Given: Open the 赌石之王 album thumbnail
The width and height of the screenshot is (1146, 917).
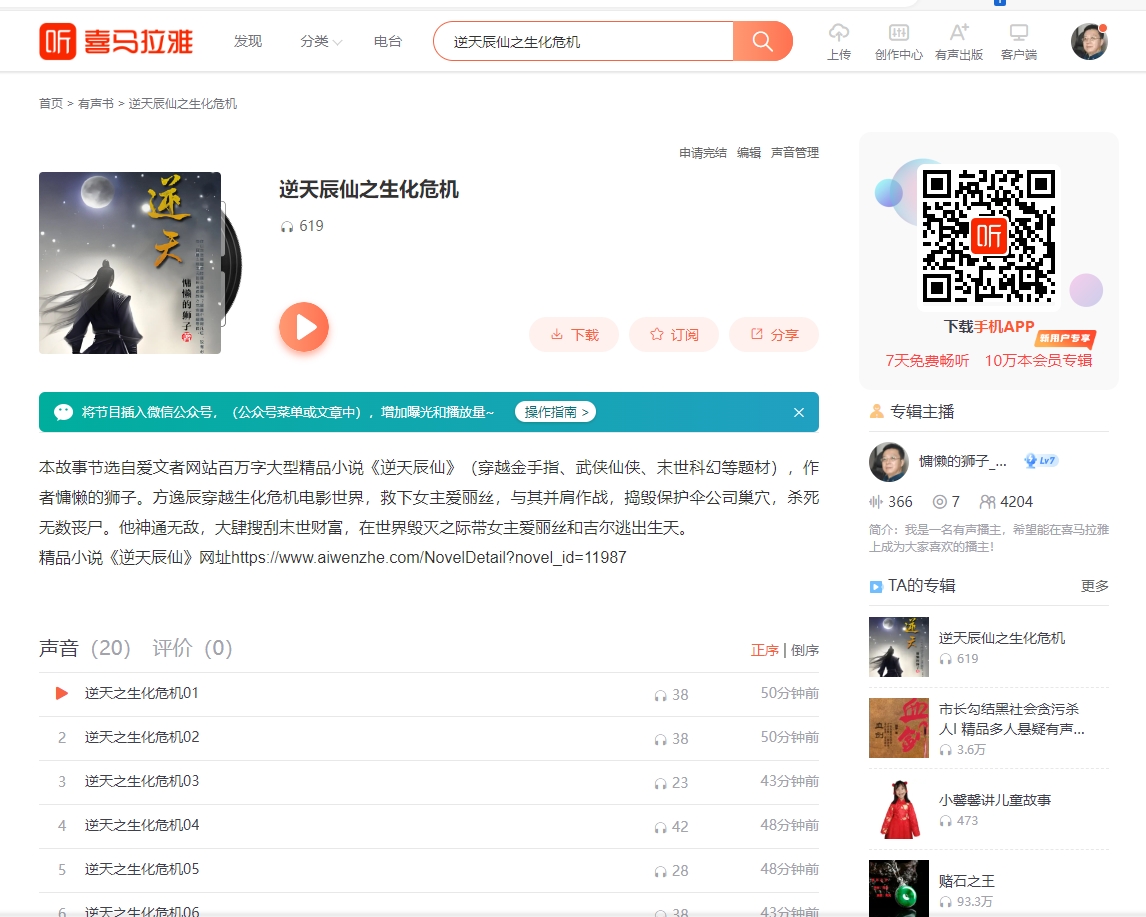Looking at the screenshot, I should click(898, 887).
